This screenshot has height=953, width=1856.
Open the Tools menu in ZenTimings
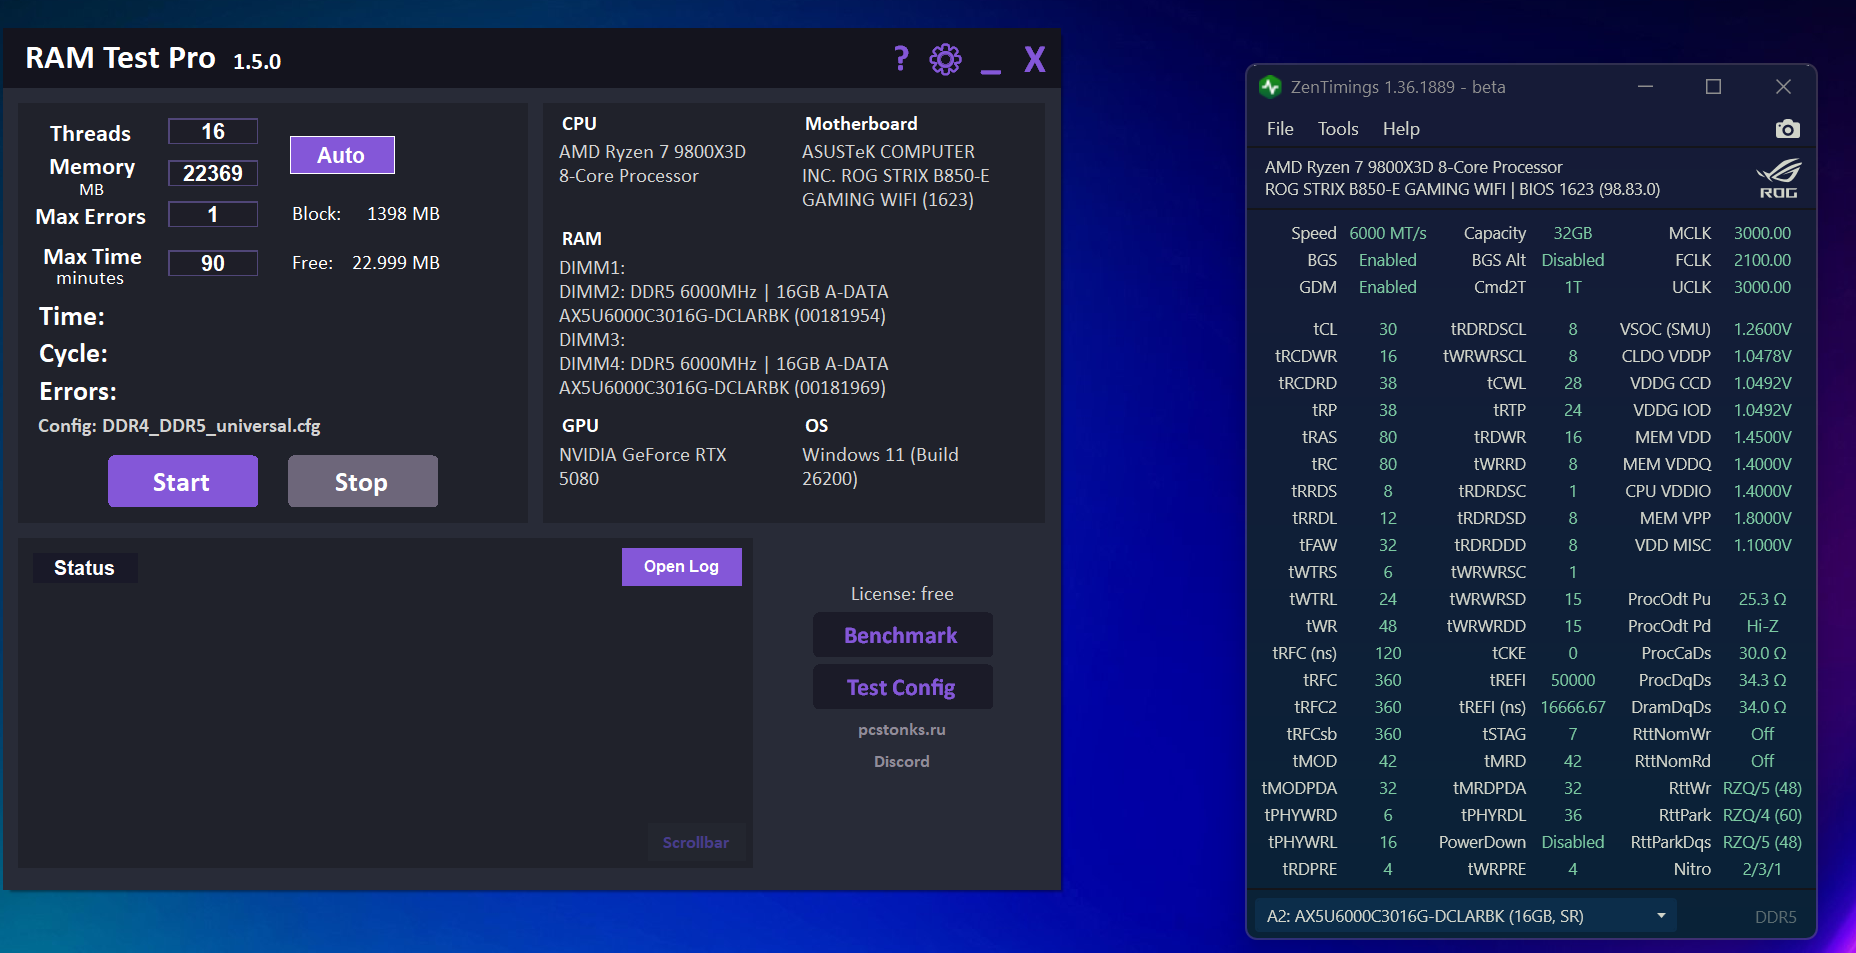click(x=1338, y=129)
